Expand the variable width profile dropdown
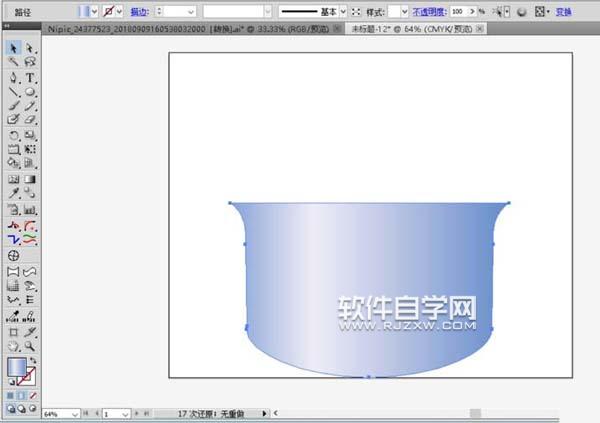 click(x=268, y=12)
